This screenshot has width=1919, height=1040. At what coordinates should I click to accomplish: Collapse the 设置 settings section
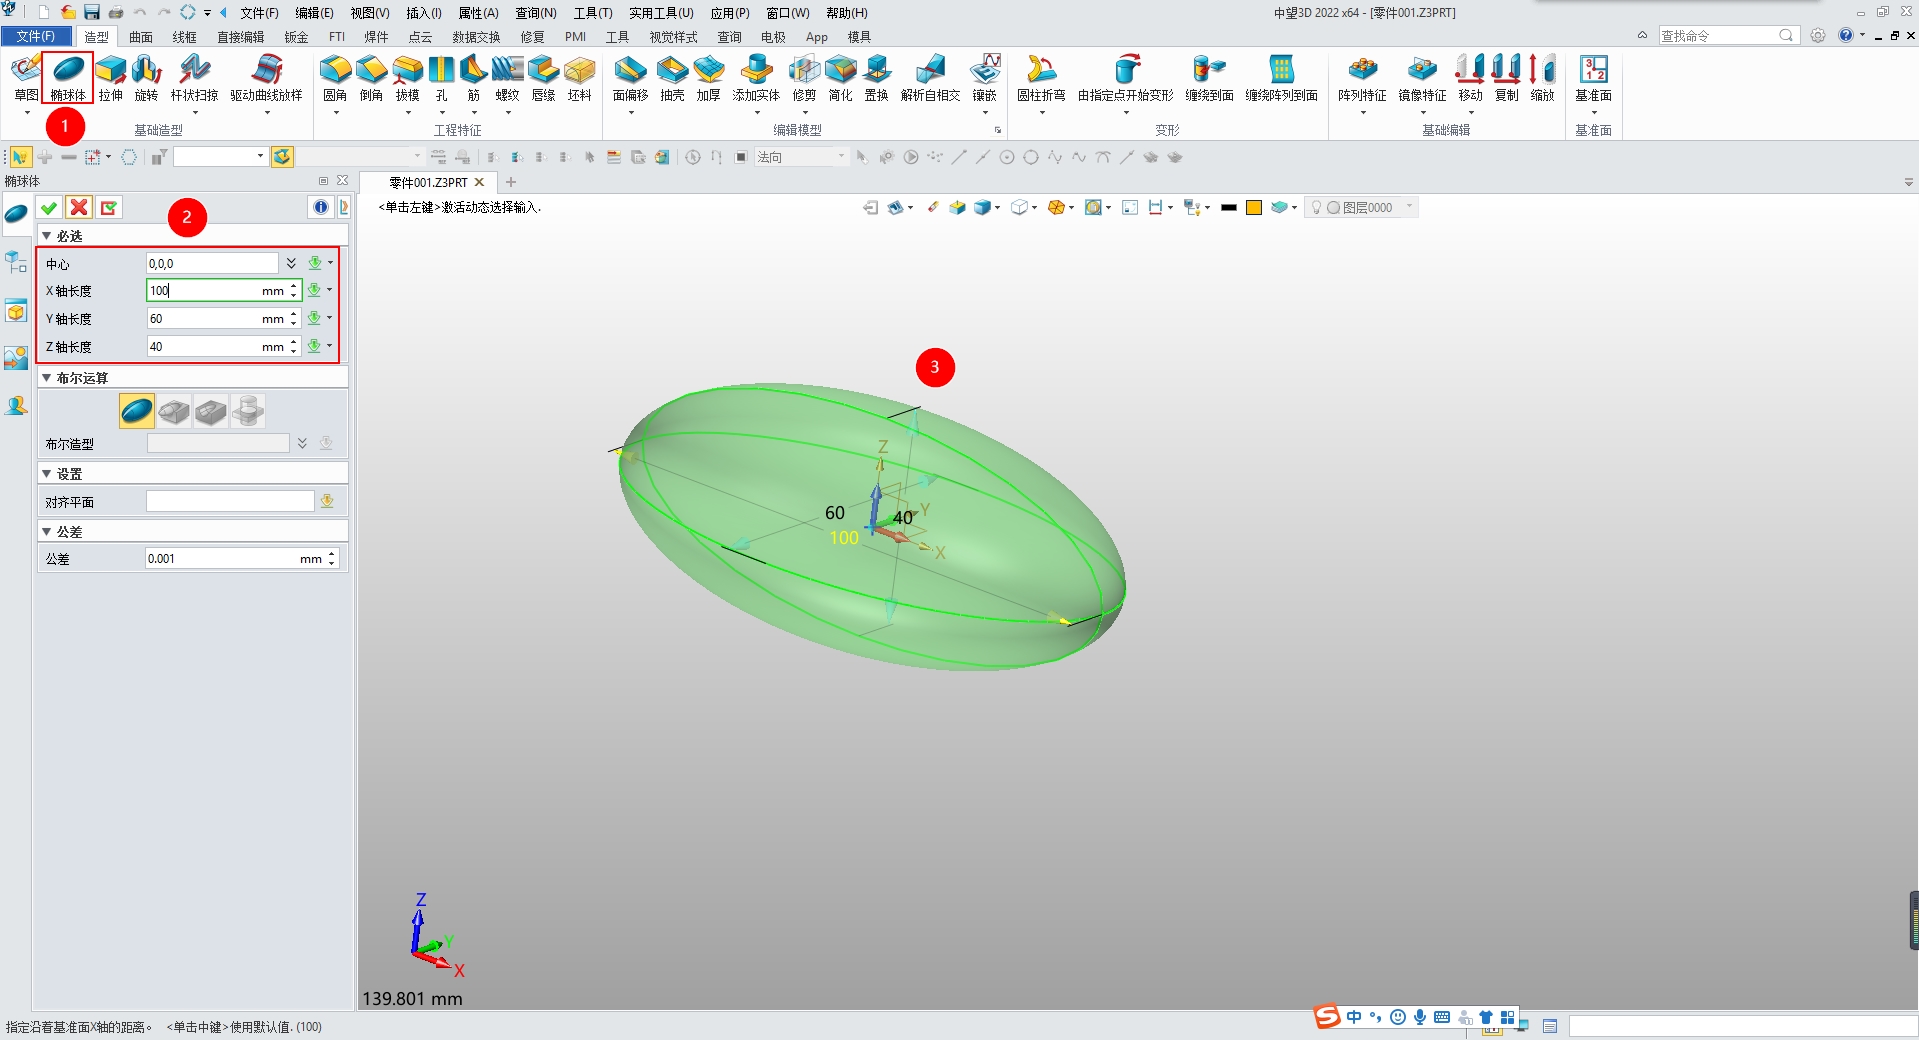(46, 474)
